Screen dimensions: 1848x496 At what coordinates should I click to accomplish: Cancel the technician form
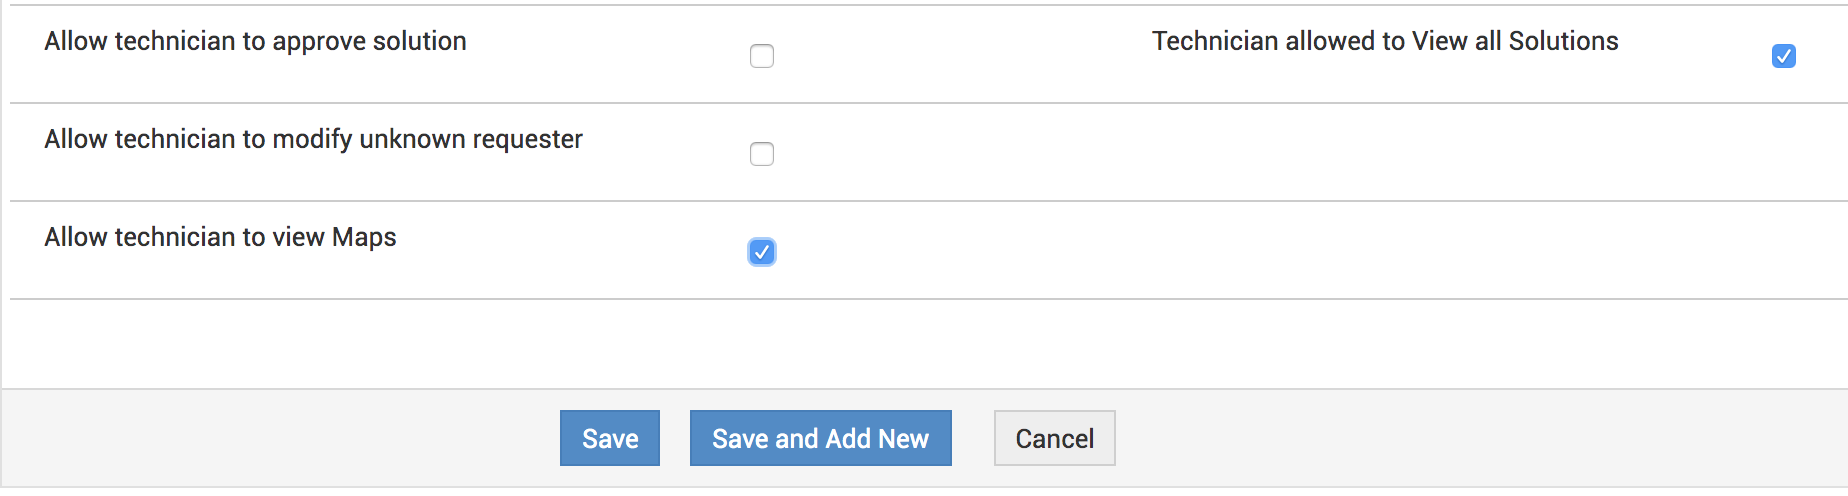(x=1054, y=438)
